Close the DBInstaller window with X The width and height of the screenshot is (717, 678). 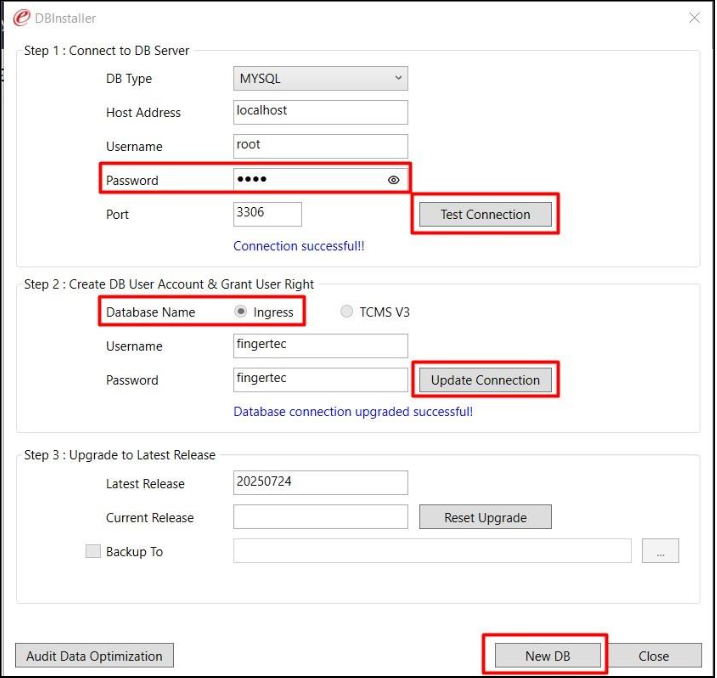pyautogui.click(x=694, y=18)
